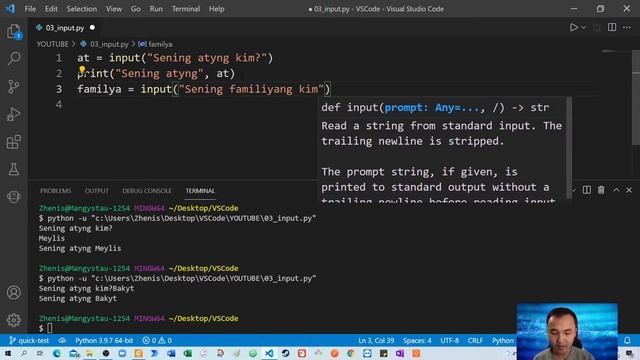This screenshot has width=640, height=360.
Task: Open Source Control view
Action: coord(13,86)
